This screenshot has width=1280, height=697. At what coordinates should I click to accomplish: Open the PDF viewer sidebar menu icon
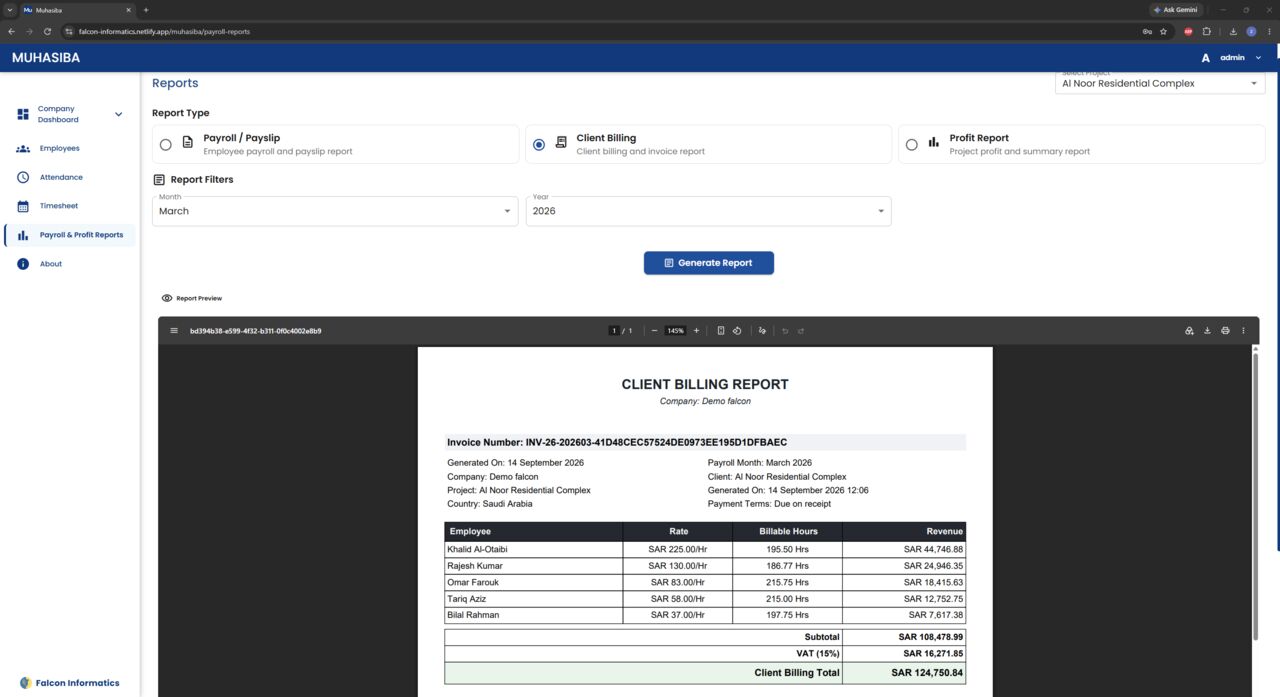click(174, 331)
